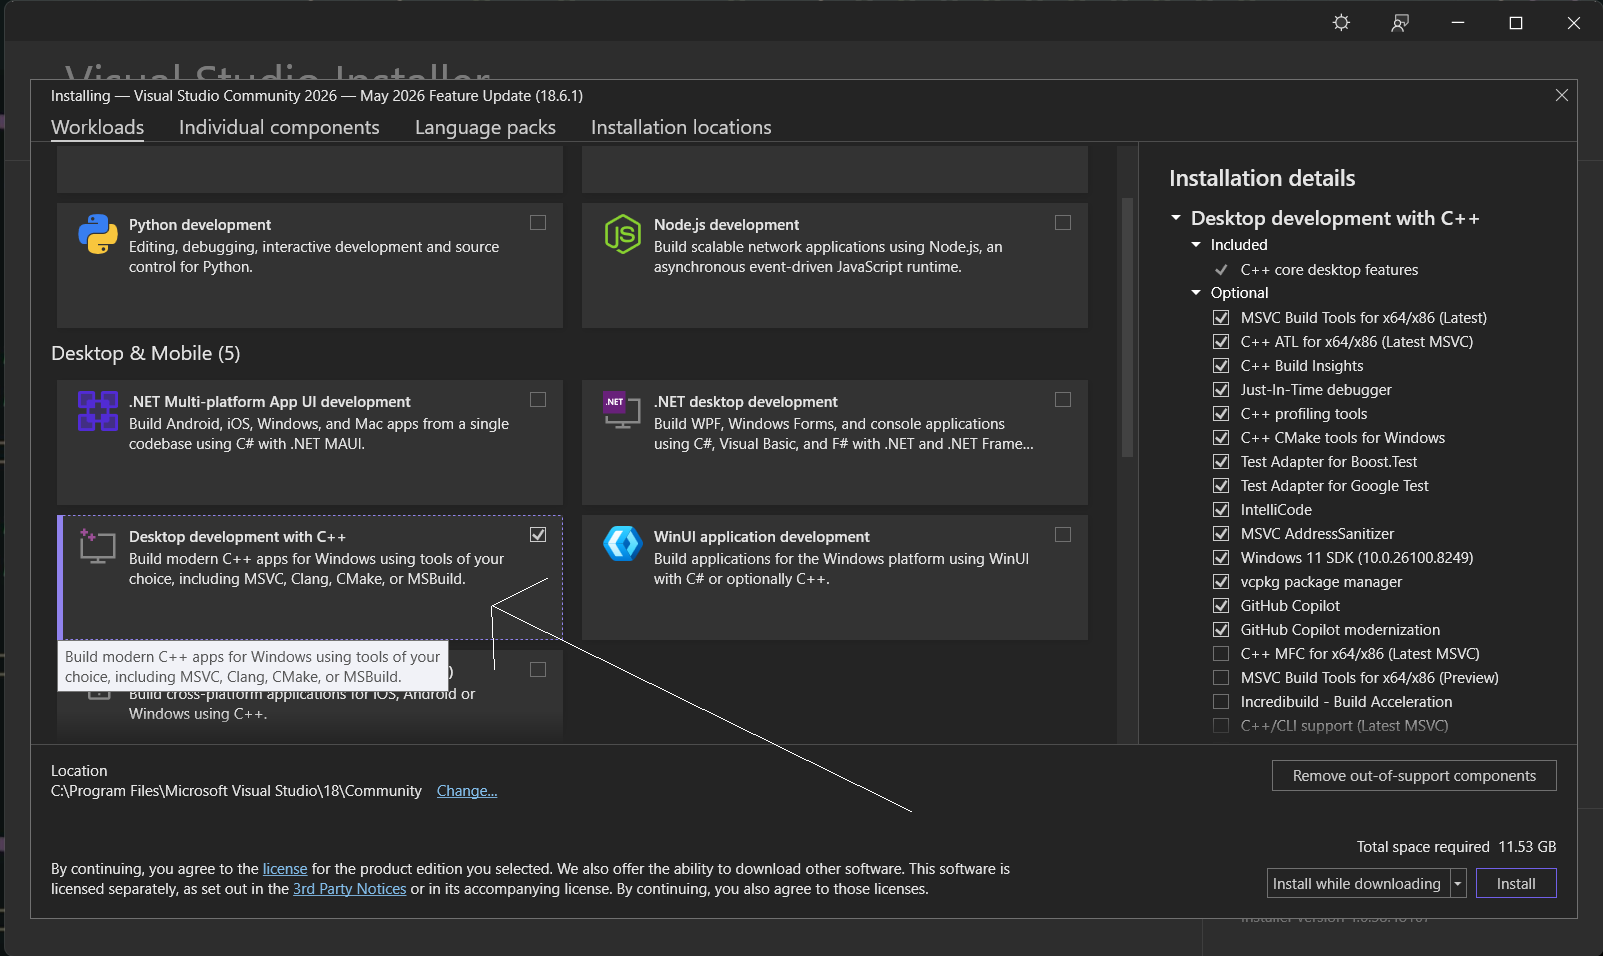Image resolution: width=1603 pixels, height=956 pixels.
Task: Click Remove out-of-support components button
Action: (1414, 776)
